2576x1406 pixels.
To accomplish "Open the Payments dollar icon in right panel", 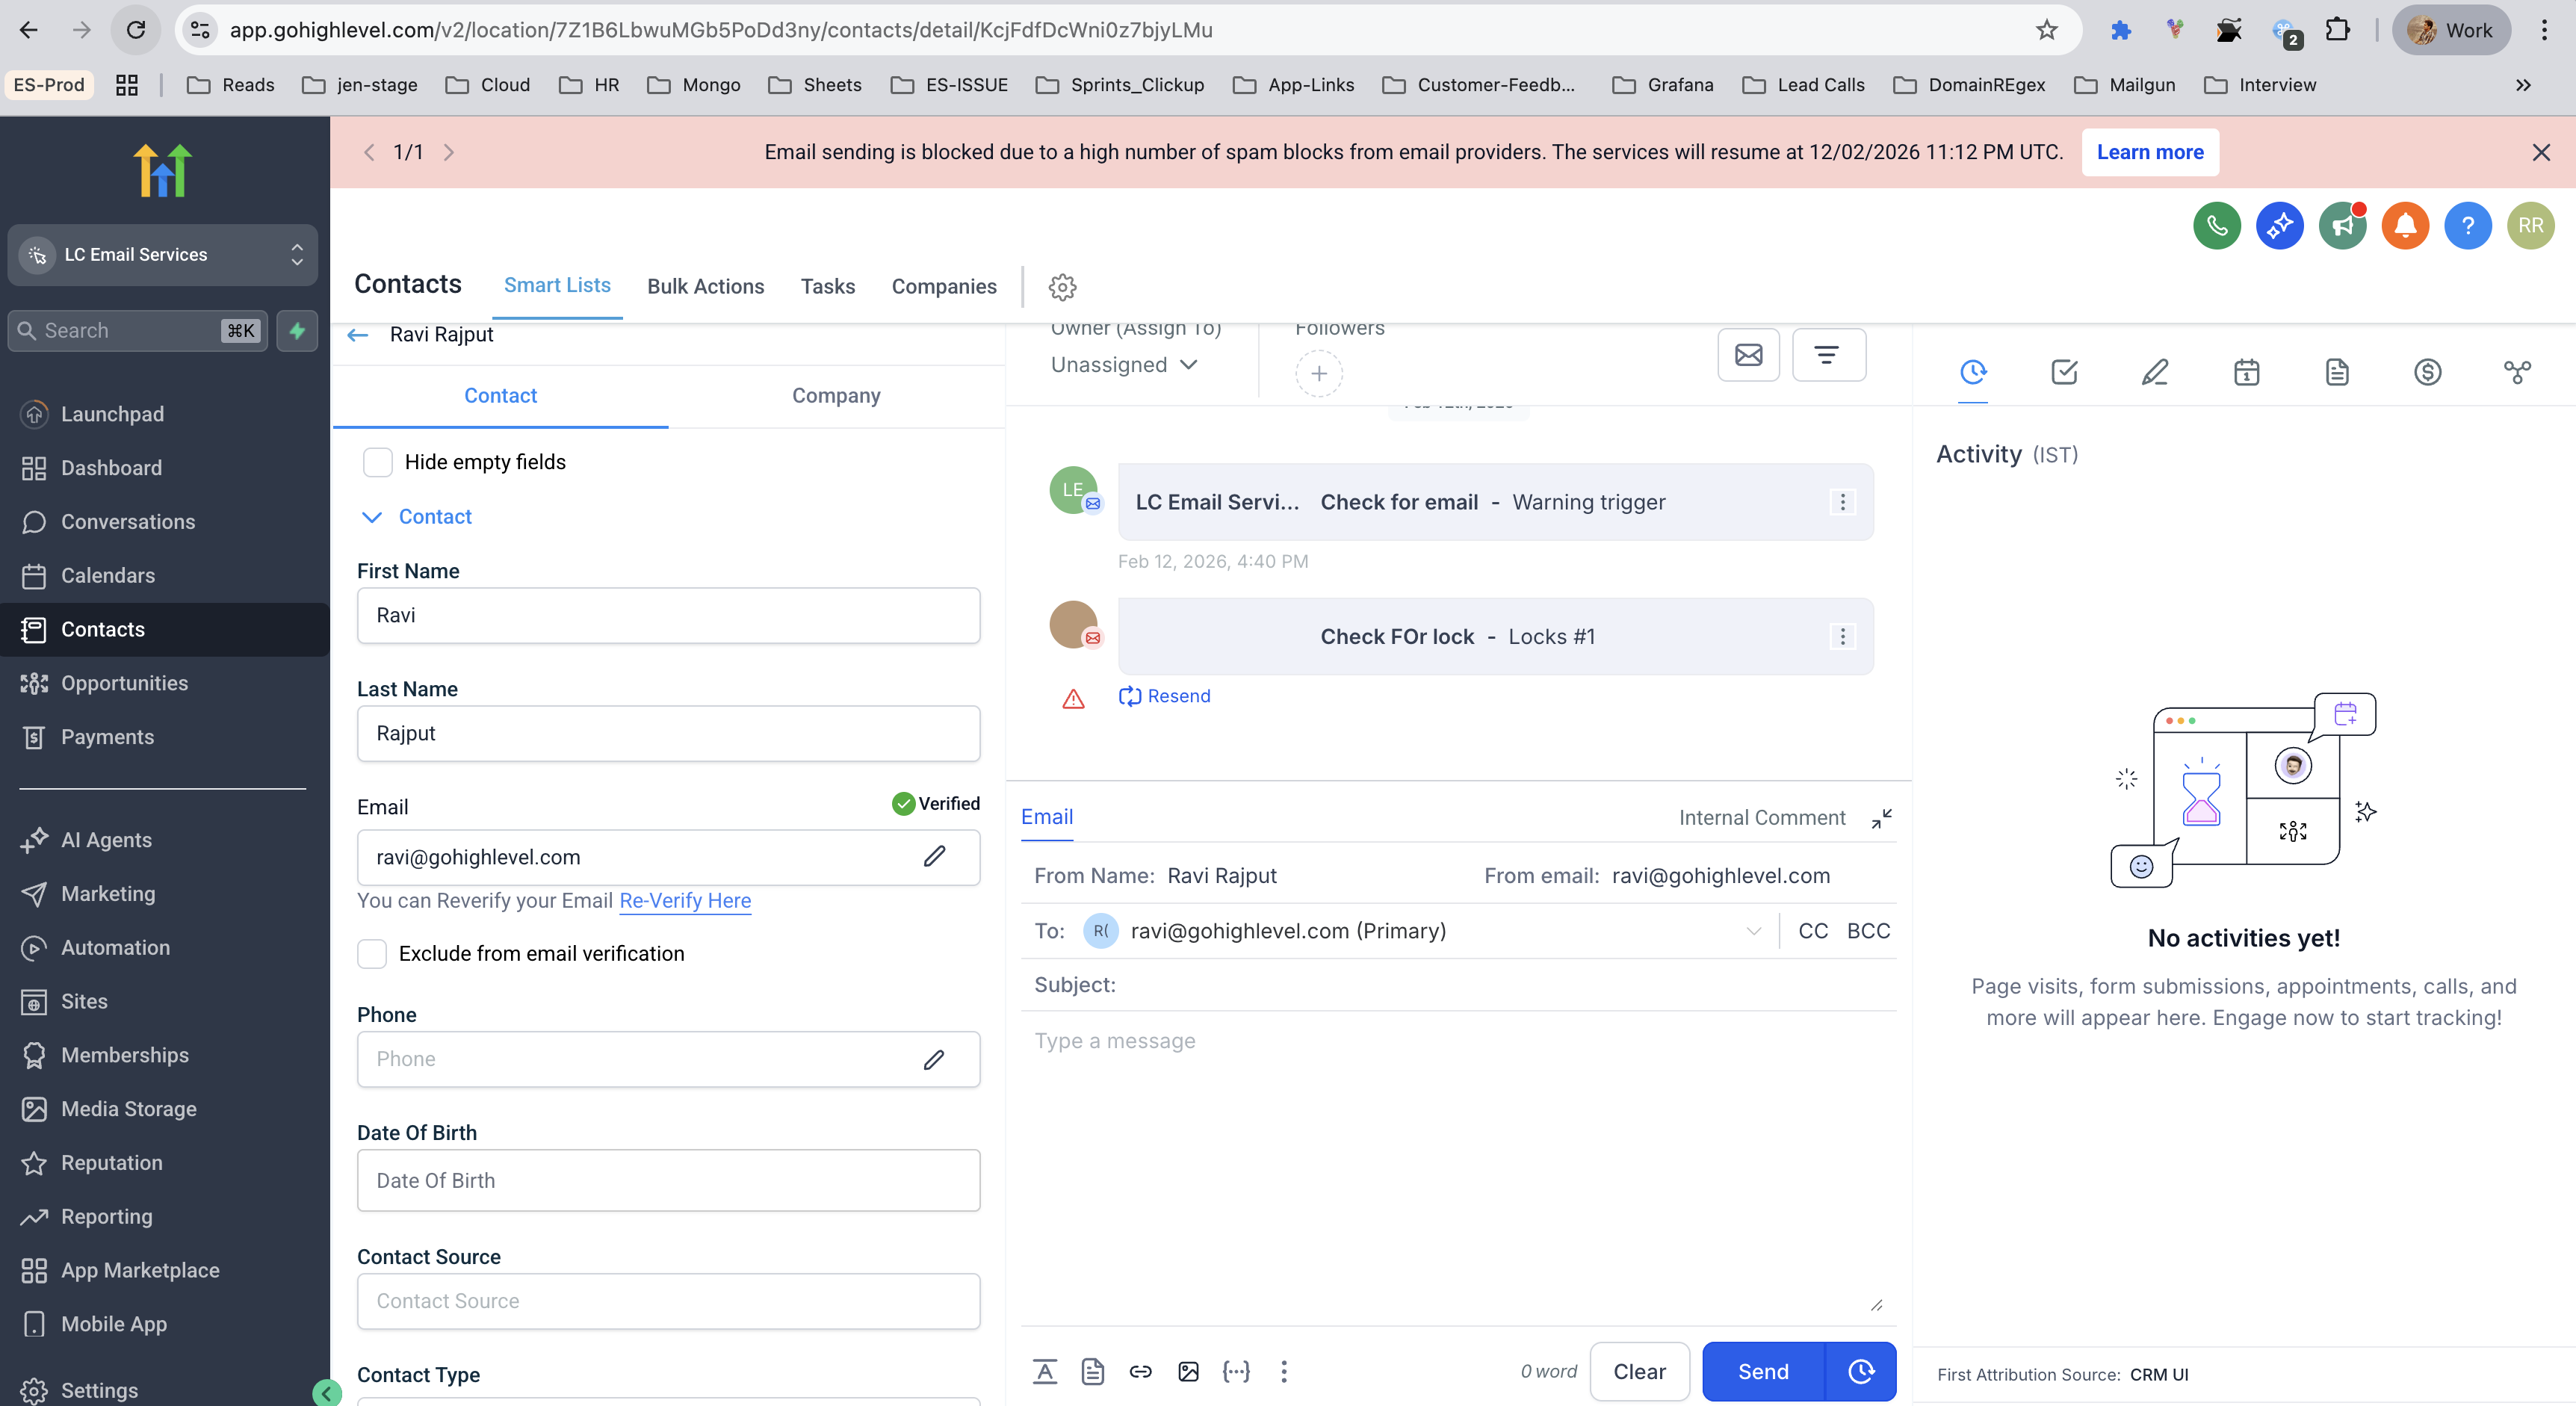I will tap(2428, 373).
